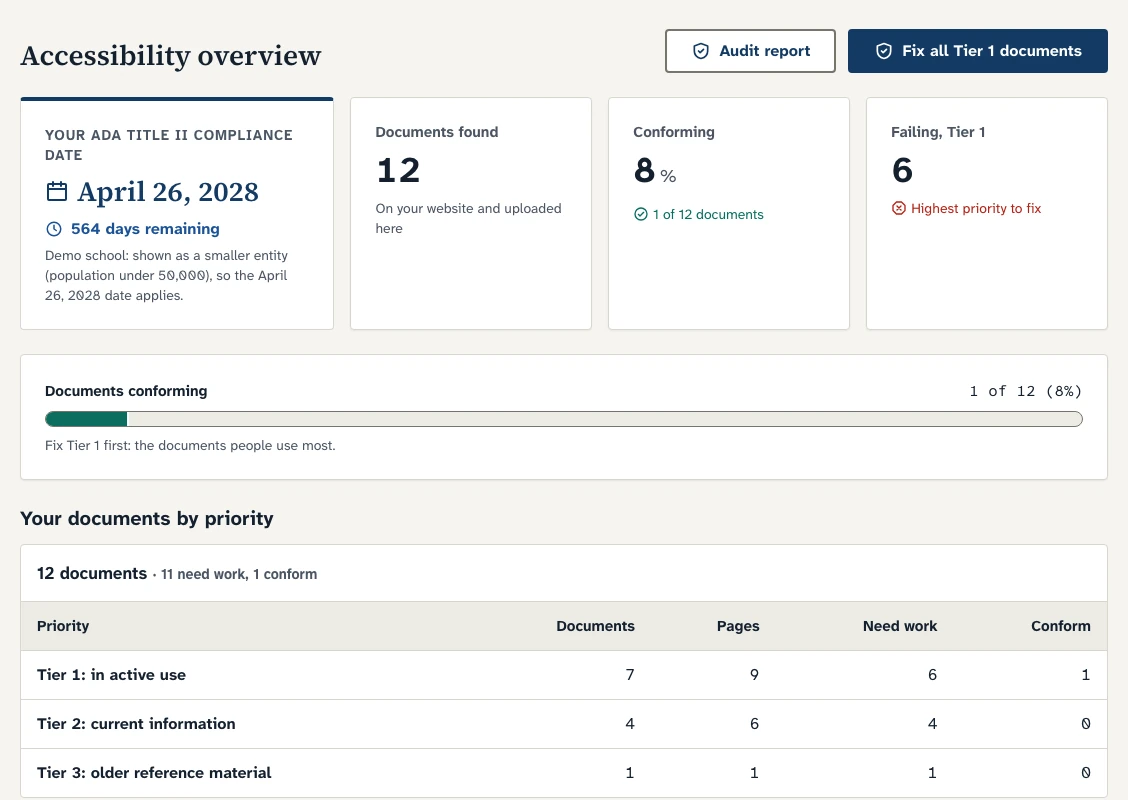This screenshot has width=1128, height=800.
Task: Click Tier 1 Documents value 7
Action: 629,675
